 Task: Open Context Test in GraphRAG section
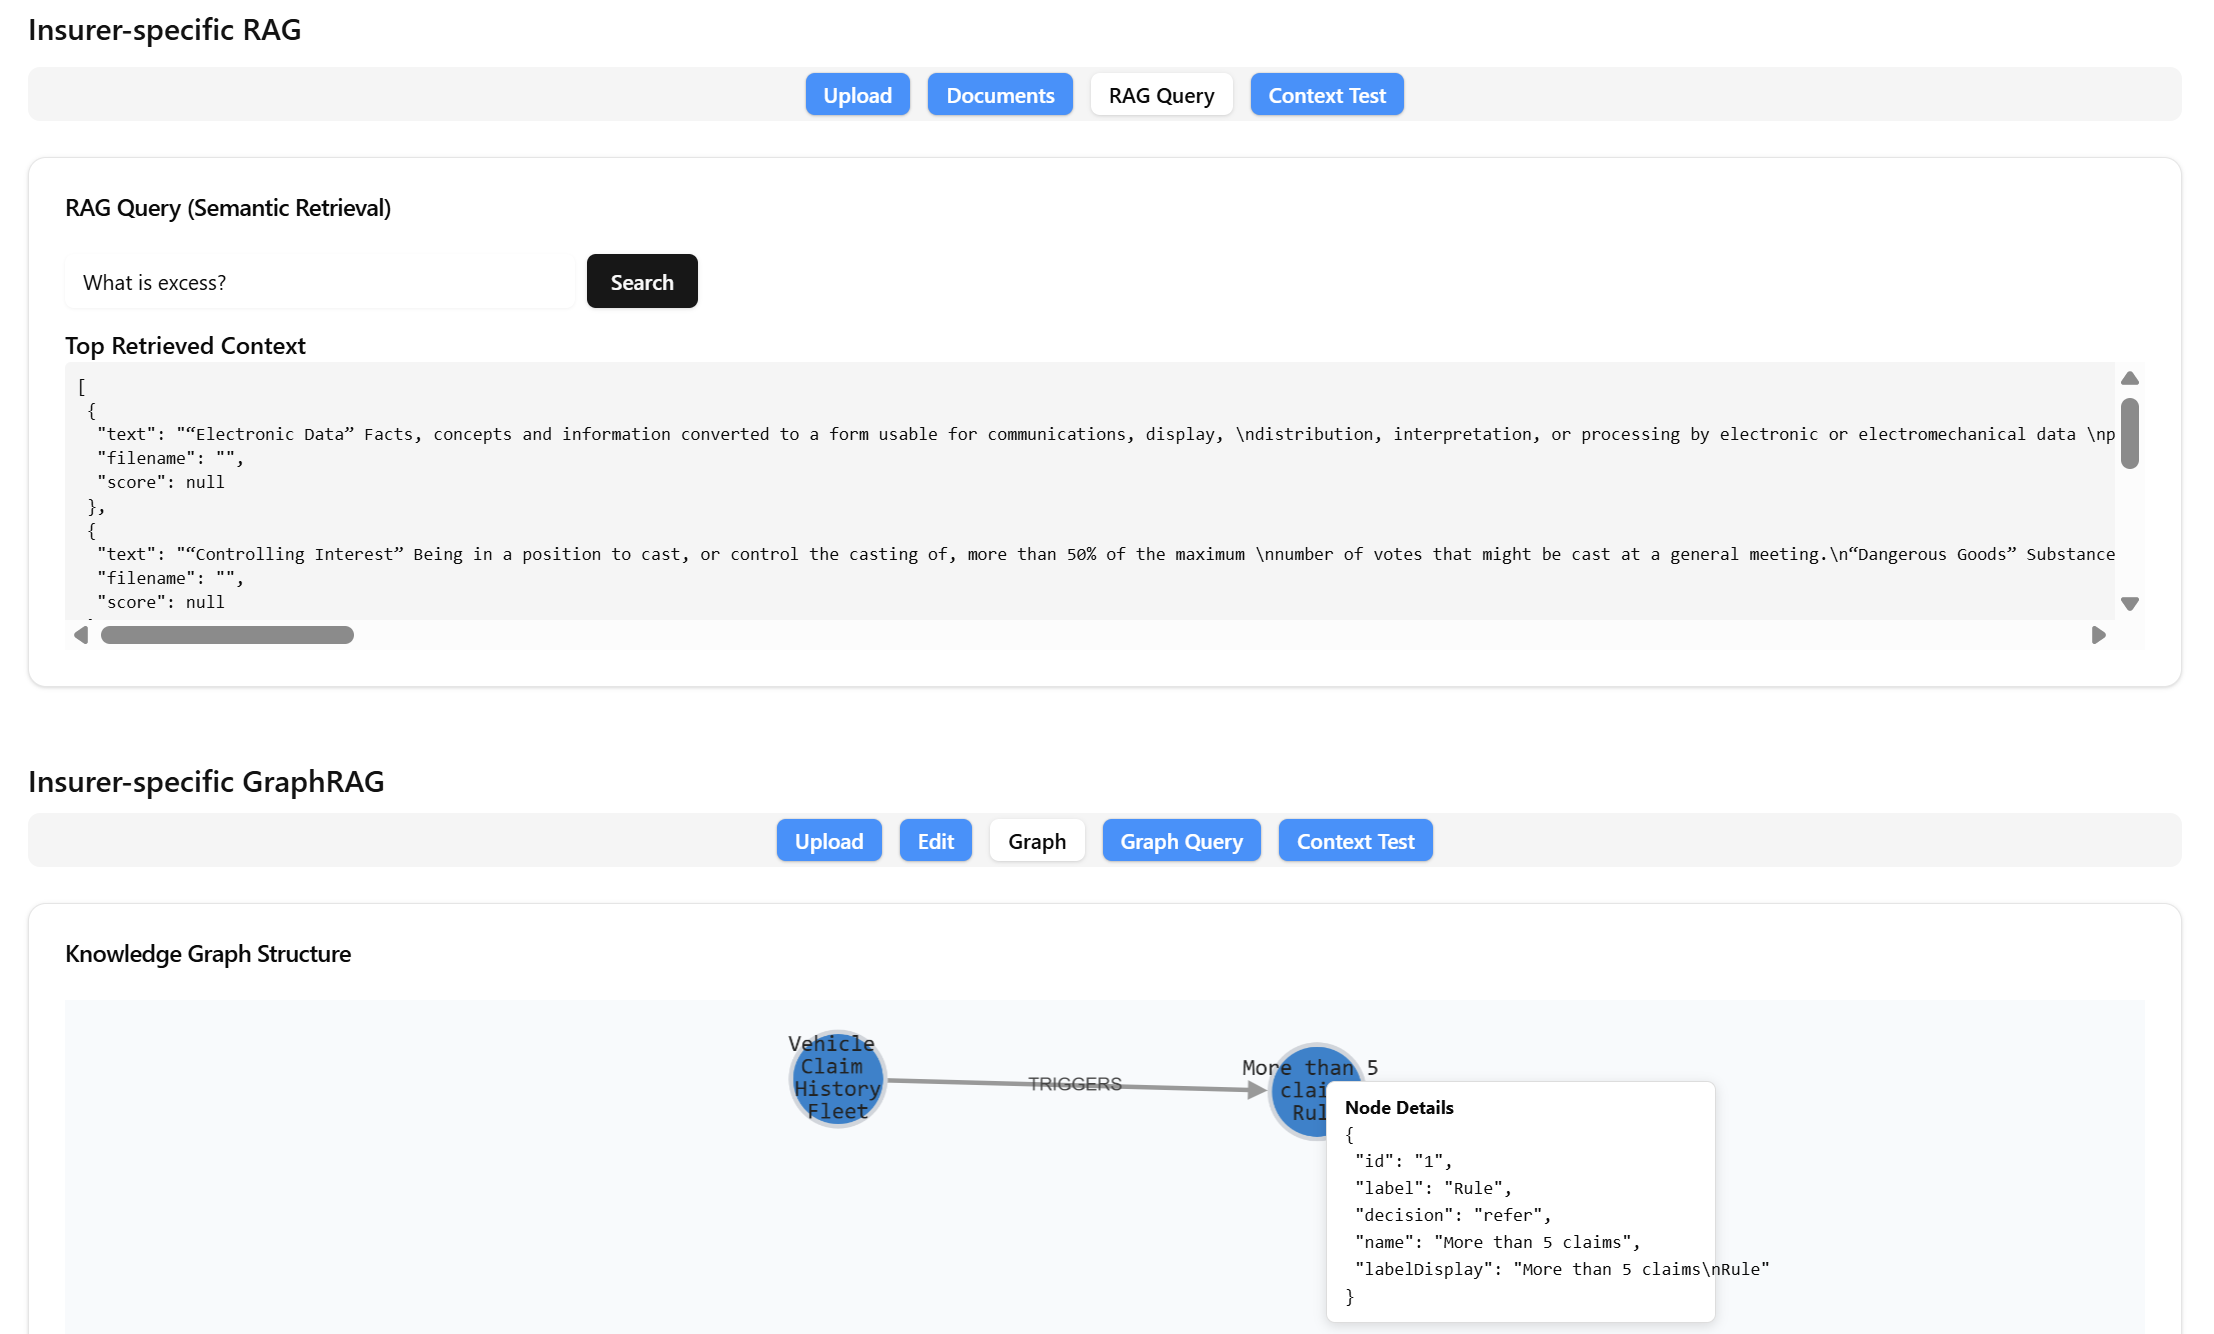(x=1355, y=841)
